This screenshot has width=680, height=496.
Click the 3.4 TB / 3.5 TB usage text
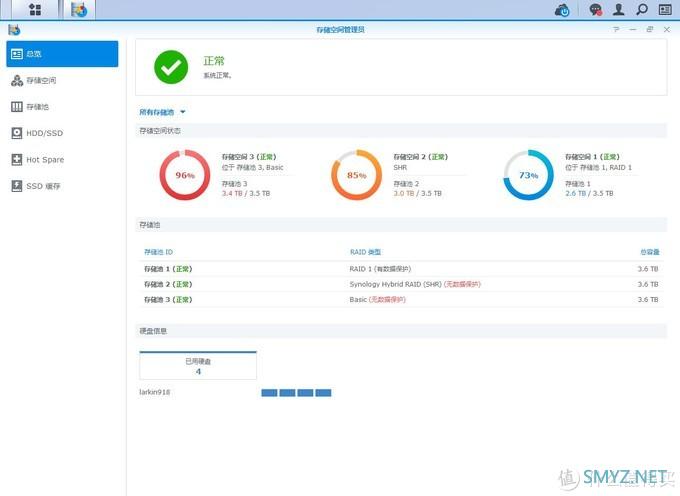click(x=246, y=193)
